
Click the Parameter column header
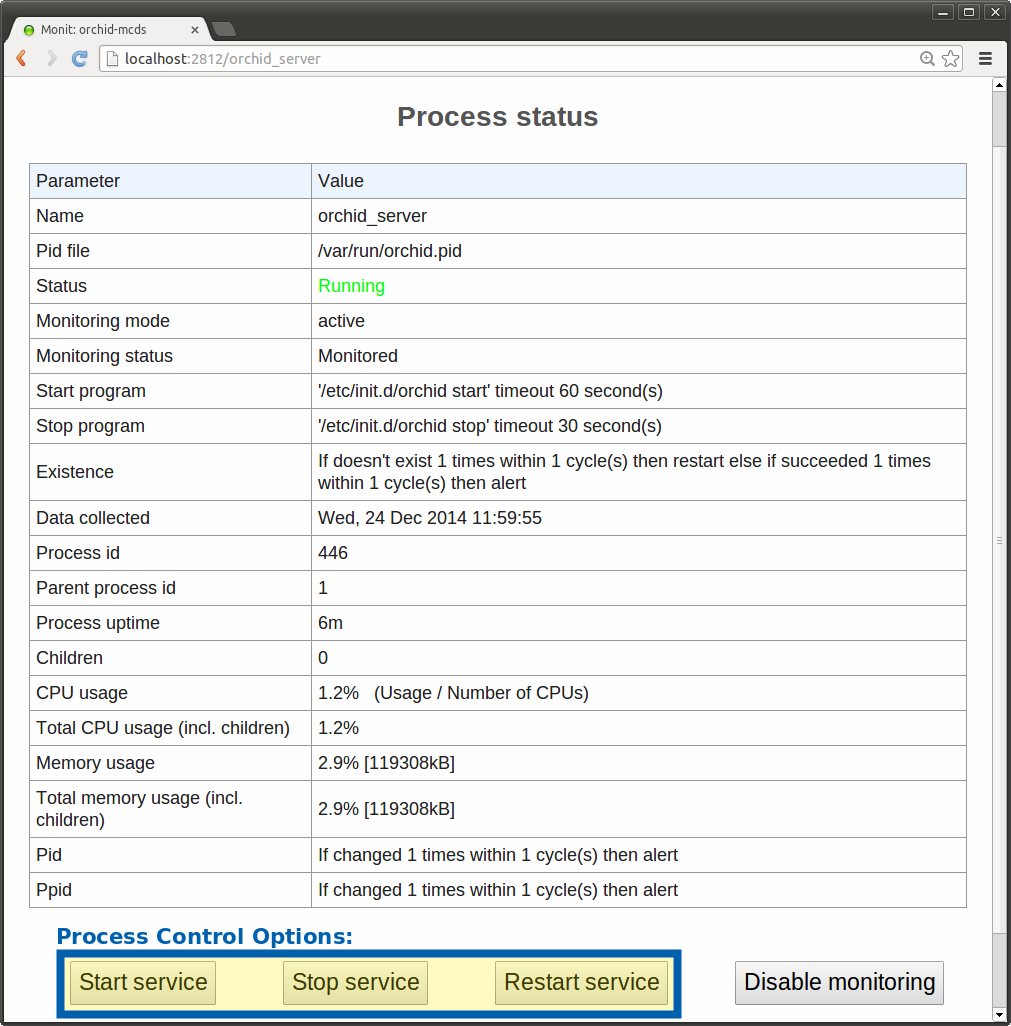point(78,181)
